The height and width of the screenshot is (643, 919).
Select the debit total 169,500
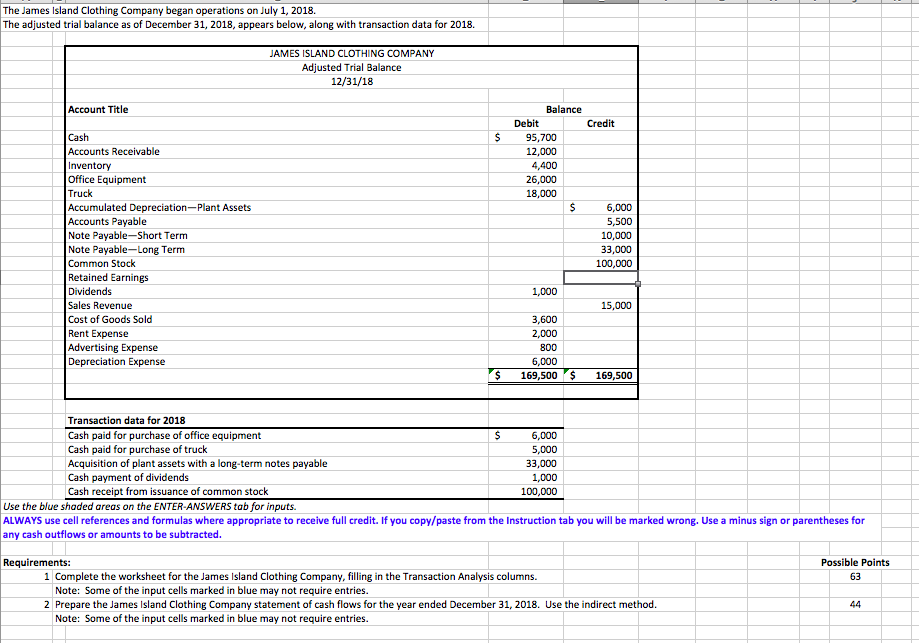pos(539,376)
